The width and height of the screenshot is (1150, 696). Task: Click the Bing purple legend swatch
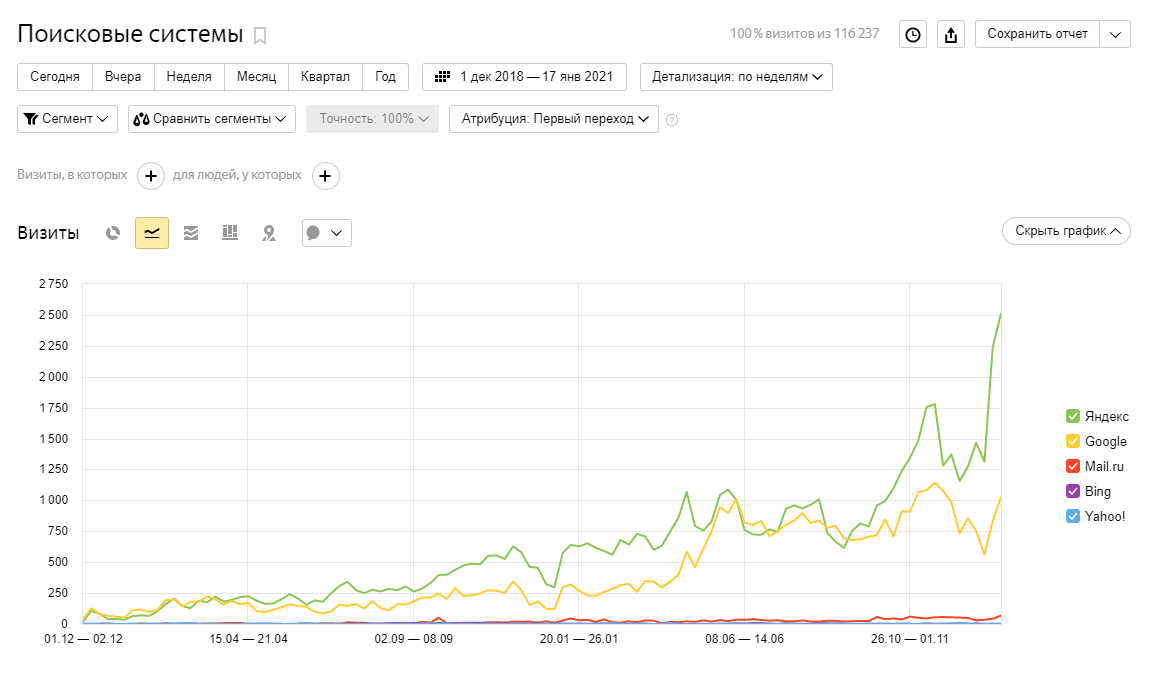click(x=1073, y=491)
